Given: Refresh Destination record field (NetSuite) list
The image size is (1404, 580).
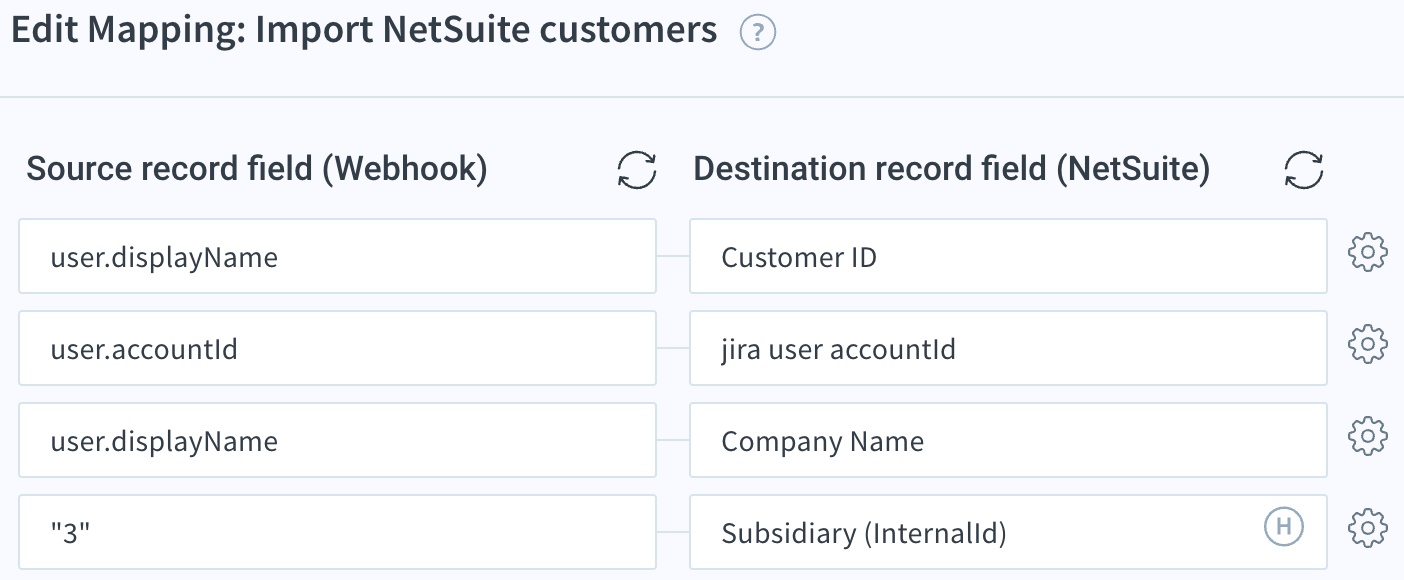Looking at the screenshot, I should [x=1304, y=170].
